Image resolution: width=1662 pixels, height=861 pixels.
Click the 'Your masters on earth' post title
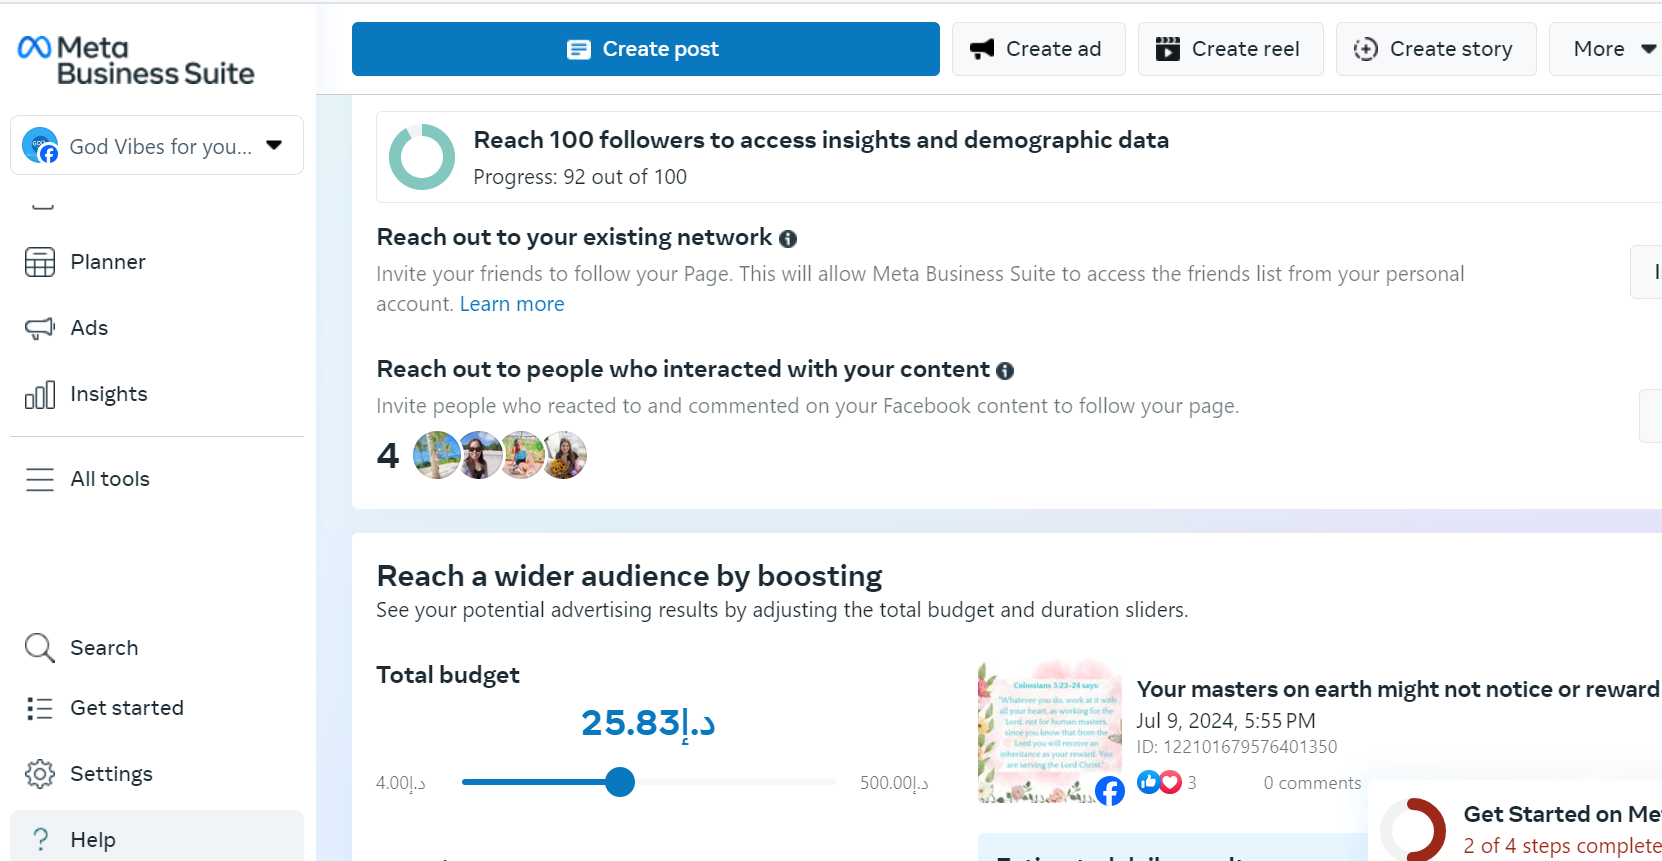[x=1399, y=689]
